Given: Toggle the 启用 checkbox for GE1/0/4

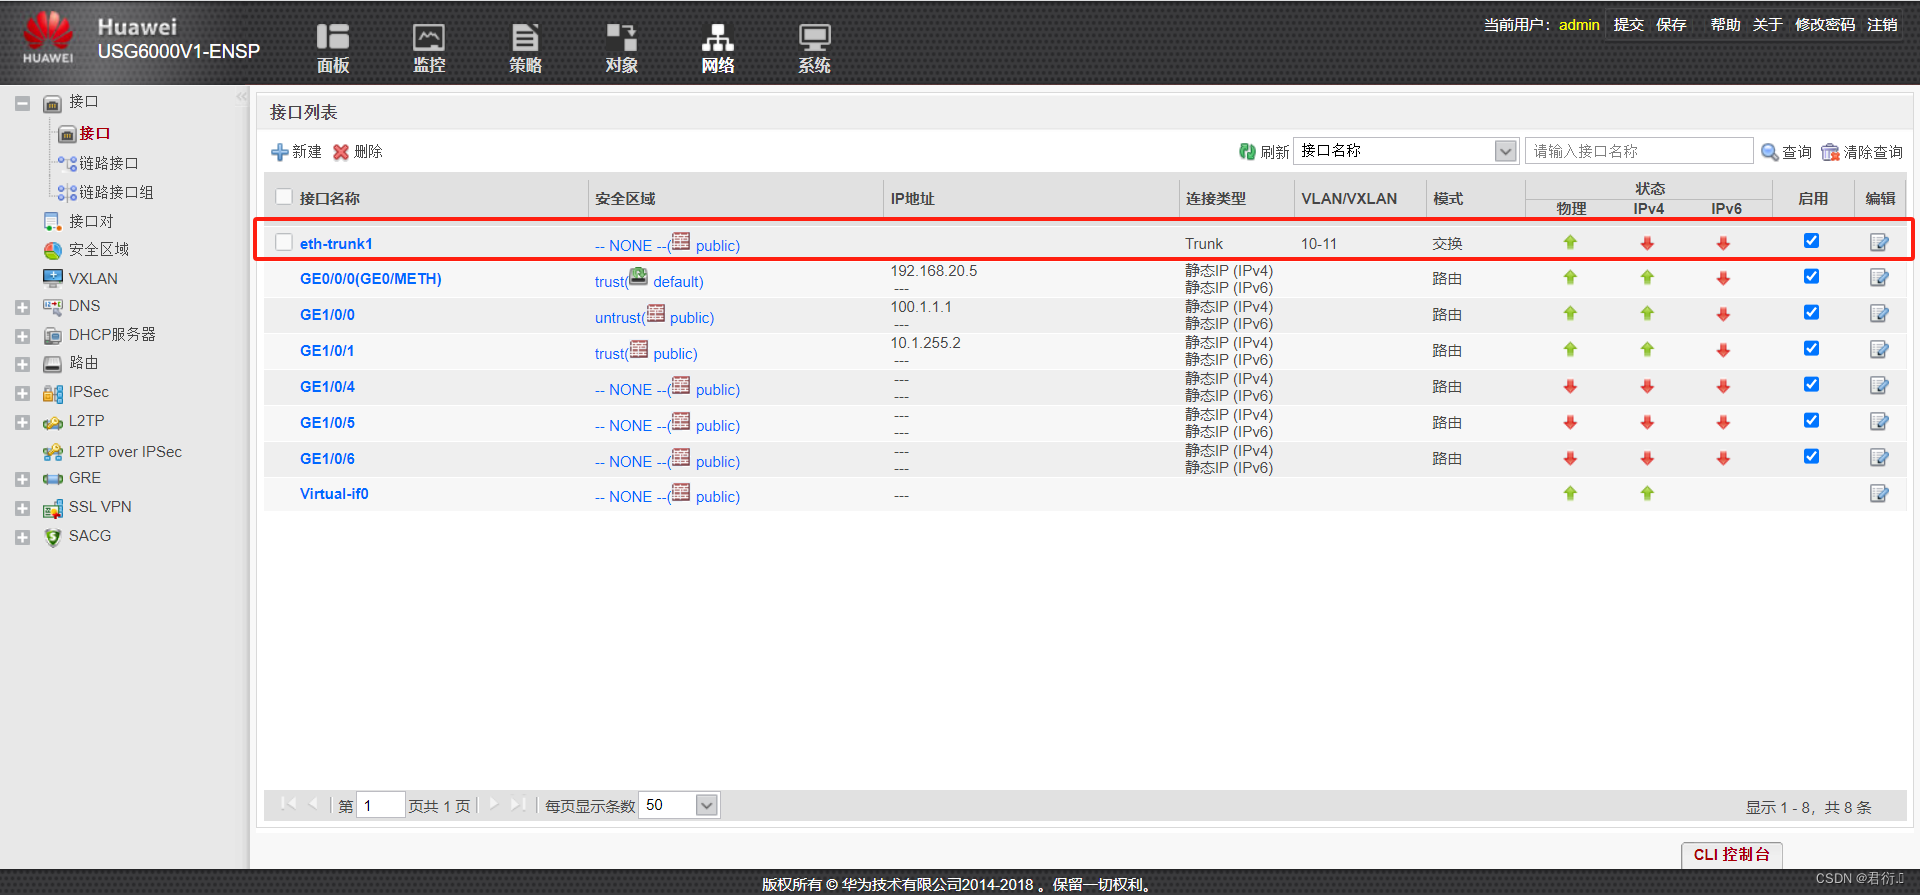Looking at the screenshot, I should [x=1811, y=385].
